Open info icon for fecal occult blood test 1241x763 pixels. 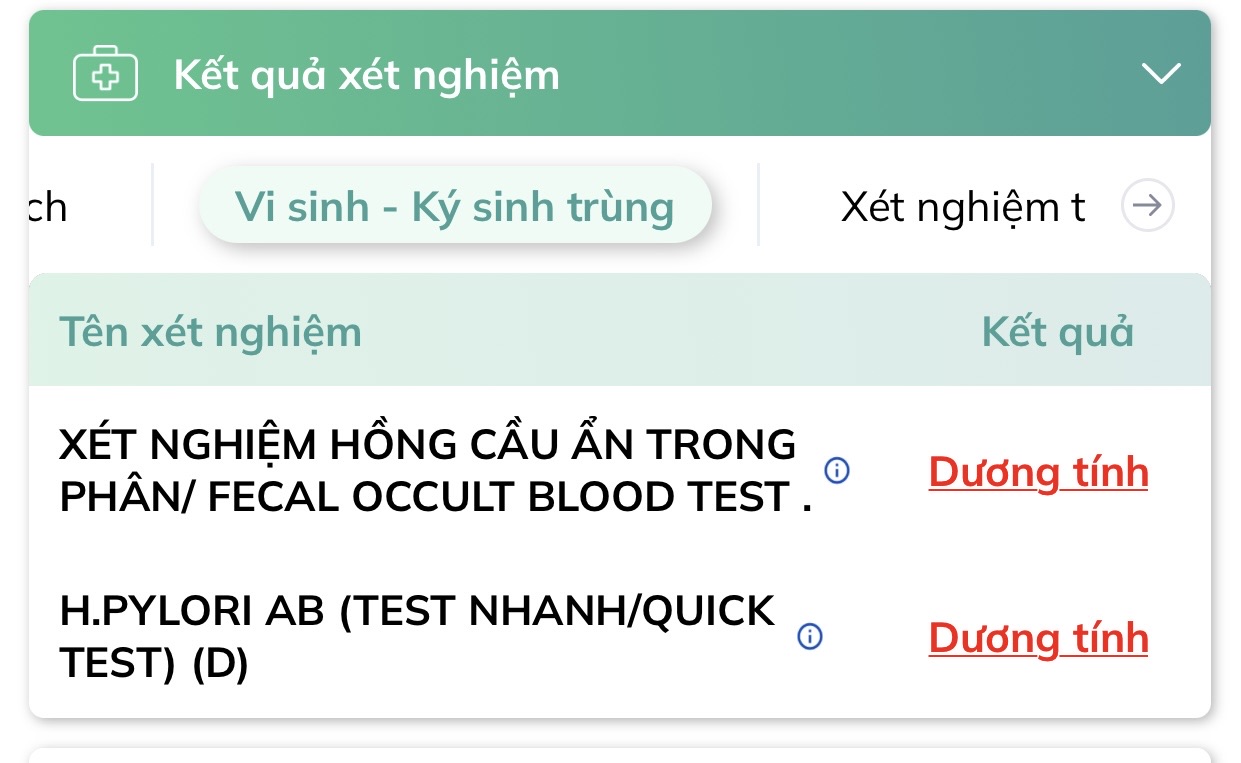point(837,470)
